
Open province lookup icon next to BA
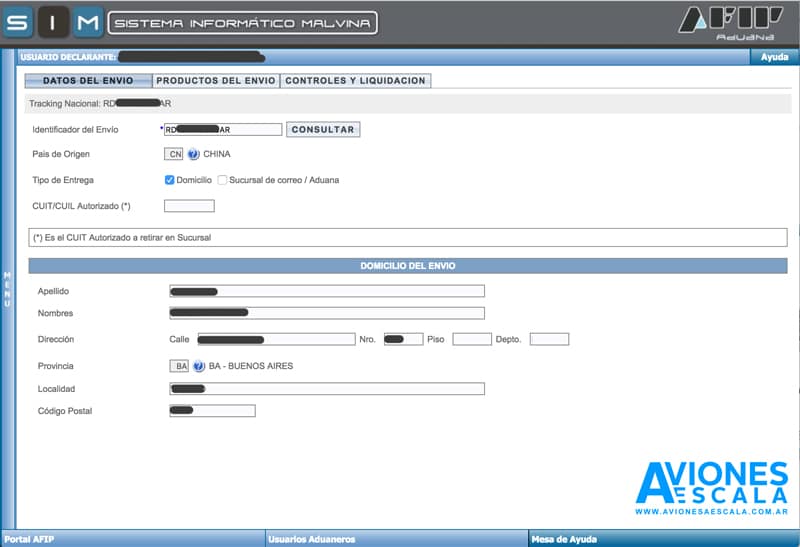click(199, 366)
